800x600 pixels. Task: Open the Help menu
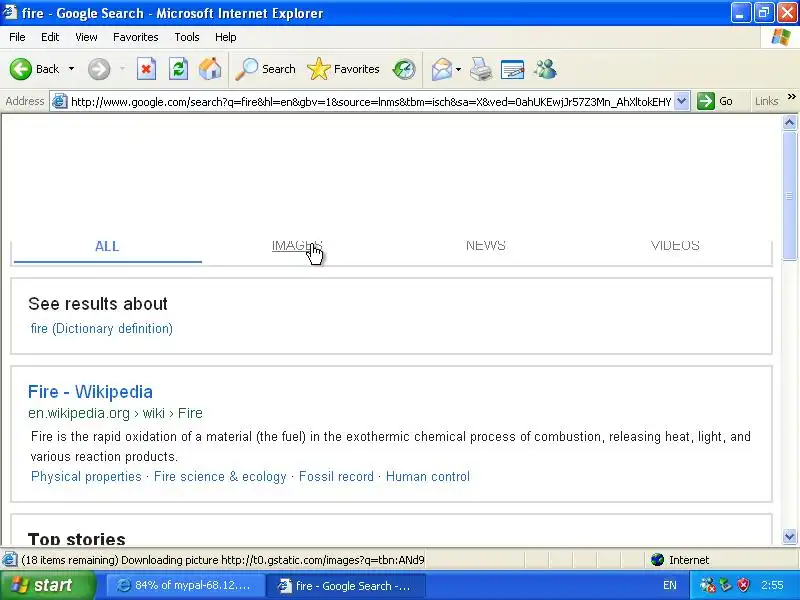(x=226, y=37)
